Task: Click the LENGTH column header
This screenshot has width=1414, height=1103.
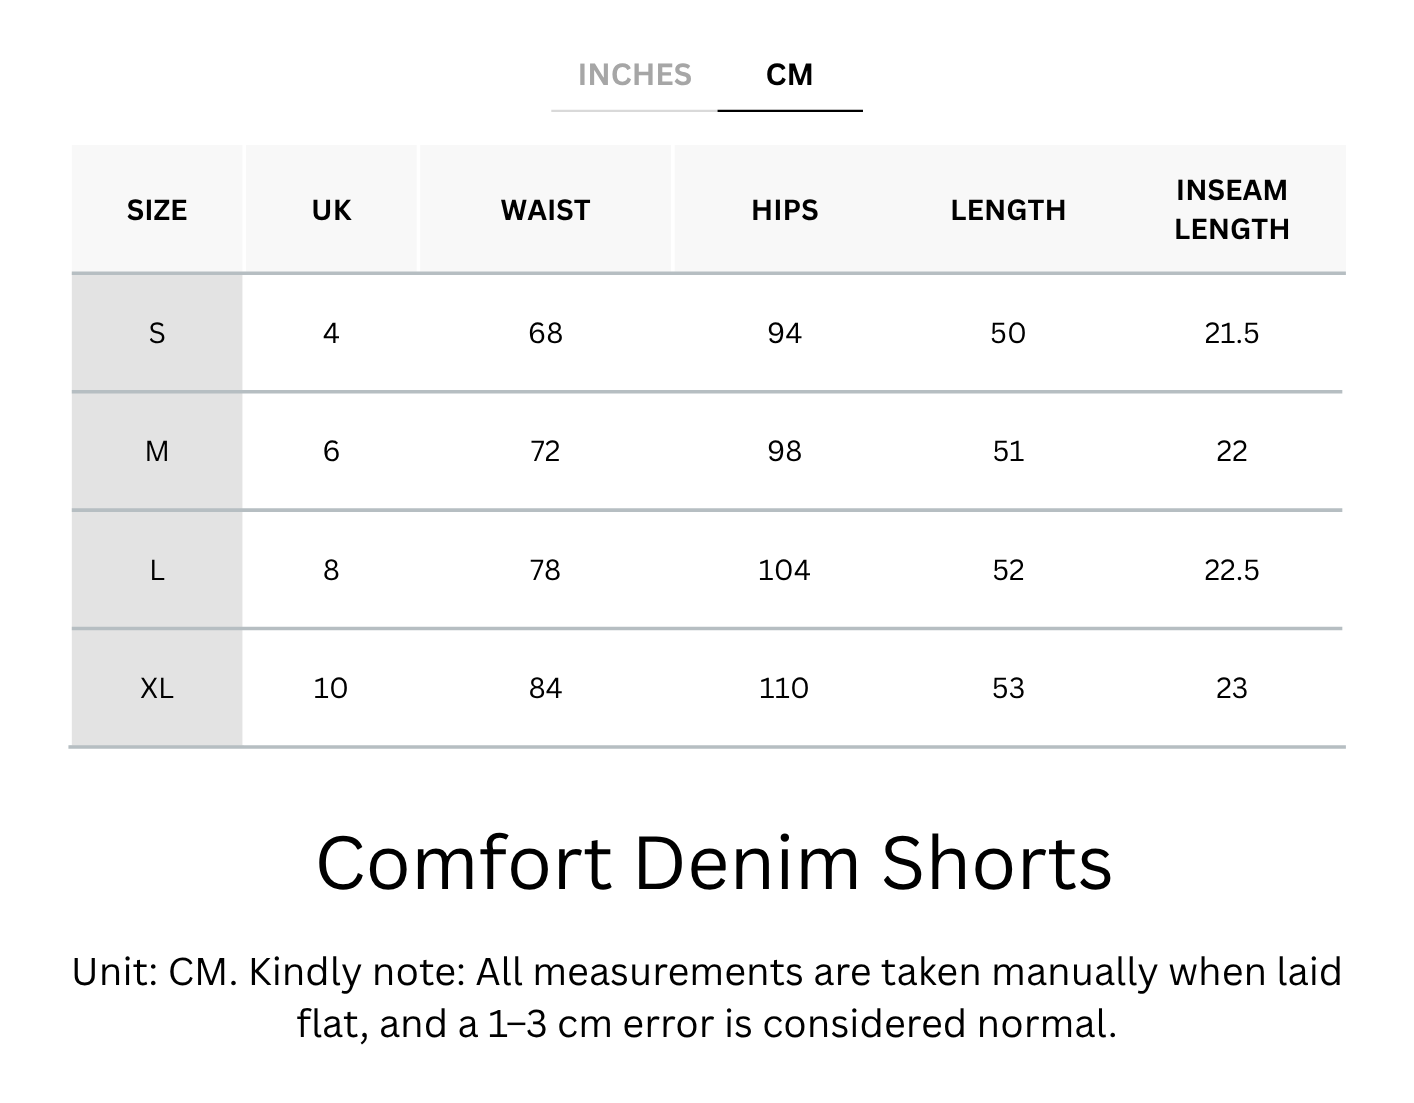Action: [x=1008, y=210]
